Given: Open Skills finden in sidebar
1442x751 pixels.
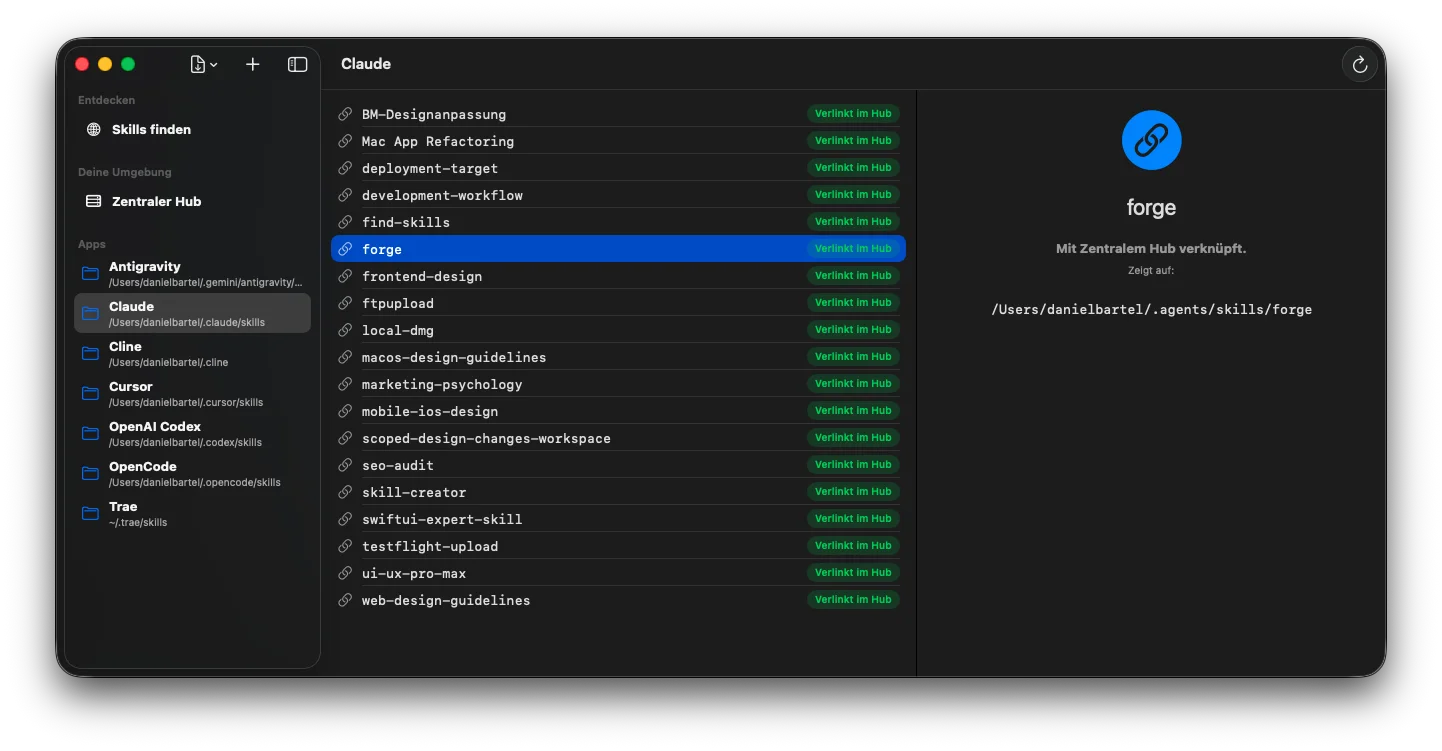Looking at the screenshot, I should click(x=151, y=129).
